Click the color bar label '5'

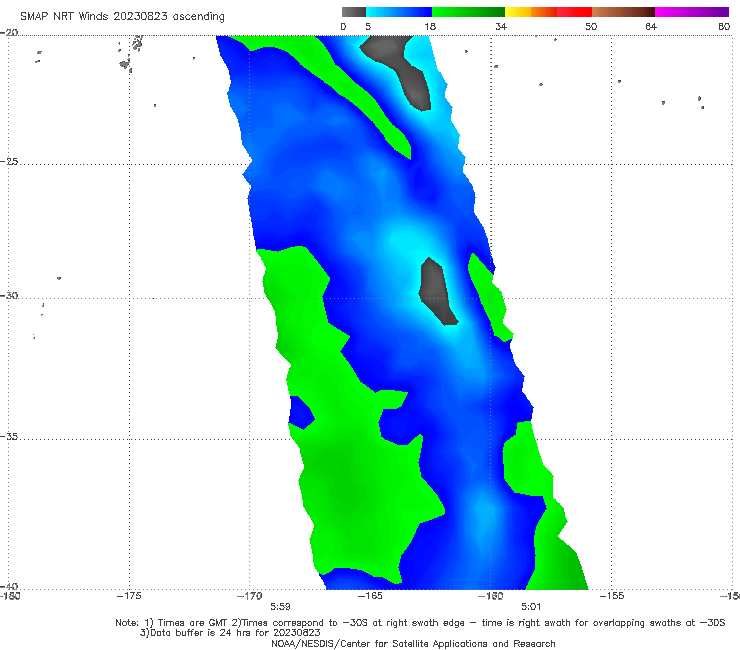click(x=368, y=26)
